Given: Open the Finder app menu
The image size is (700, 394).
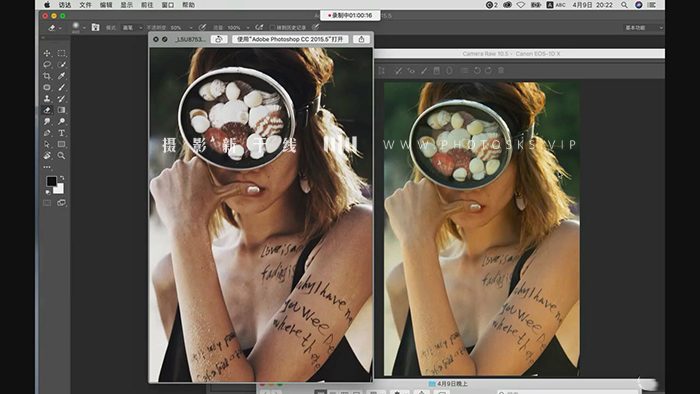Looking at the screenshot, I should pos(65,5).
